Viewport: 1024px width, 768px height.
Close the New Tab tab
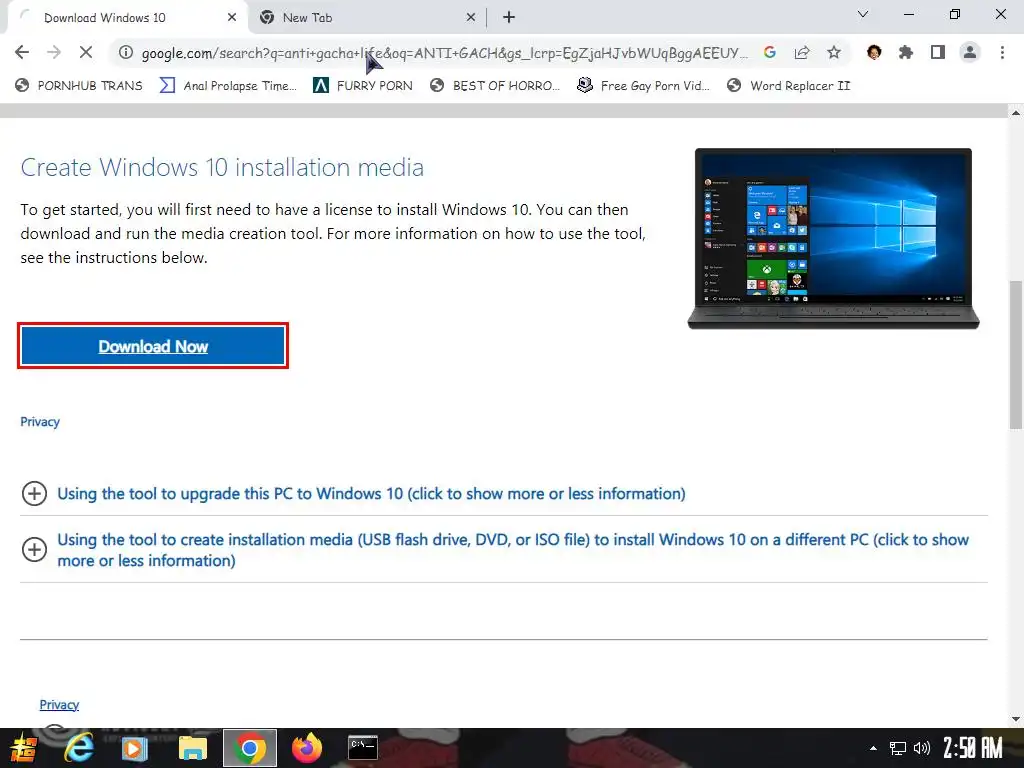point(471,18)
